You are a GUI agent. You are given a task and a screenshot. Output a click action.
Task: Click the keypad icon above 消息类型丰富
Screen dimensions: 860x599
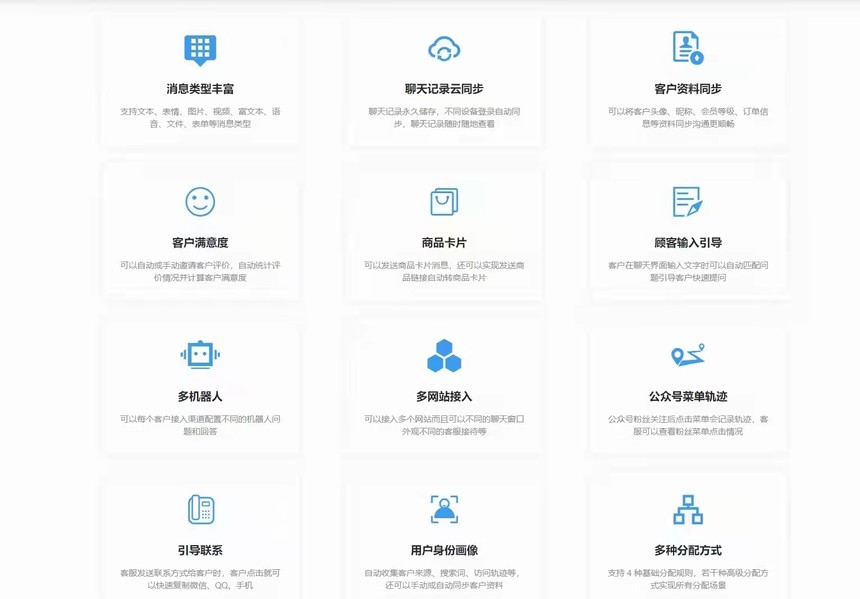200,49
